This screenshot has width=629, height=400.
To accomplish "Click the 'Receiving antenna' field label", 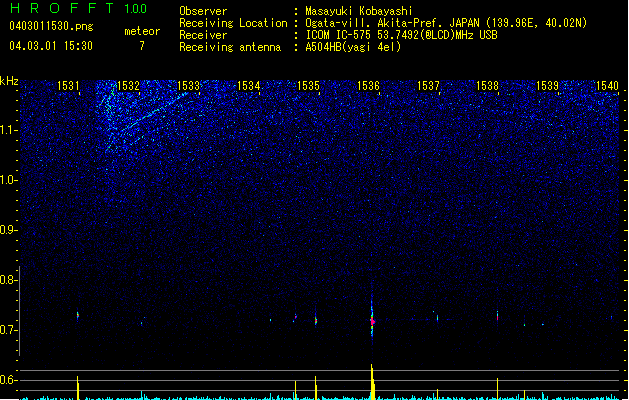I will coord(230,47).
